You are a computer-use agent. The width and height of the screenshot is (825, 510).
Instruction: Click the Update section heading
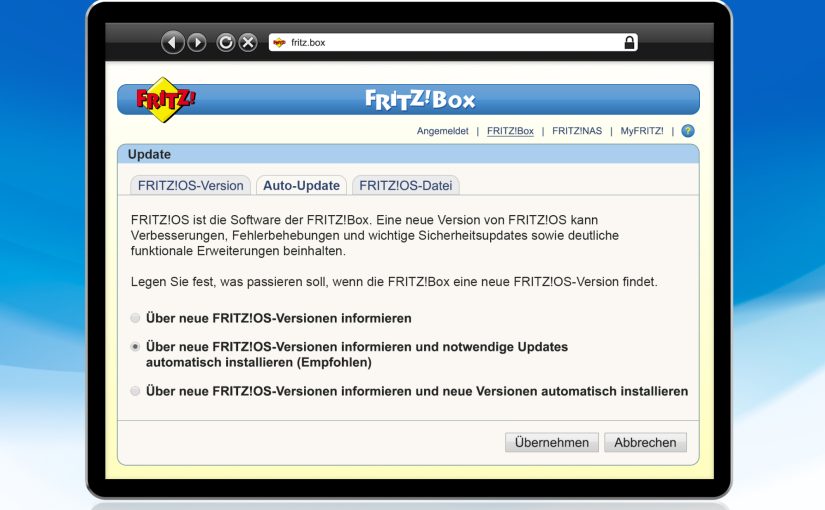pos(149,154)
